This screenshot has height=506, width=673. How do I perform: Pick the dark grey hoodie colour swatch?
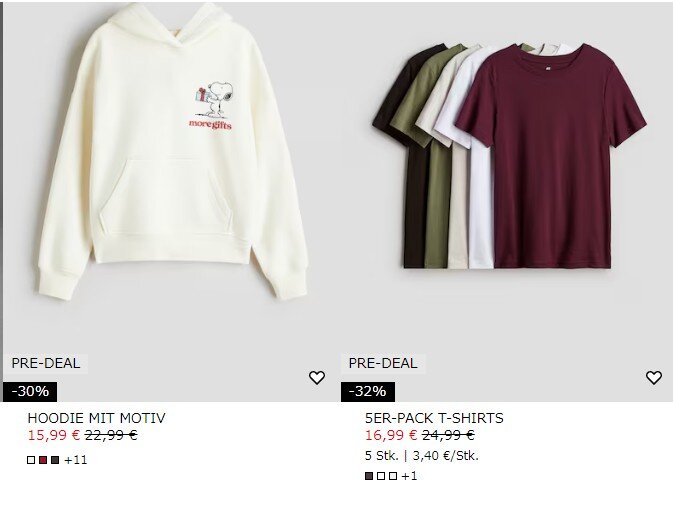(x=55, y=460)
